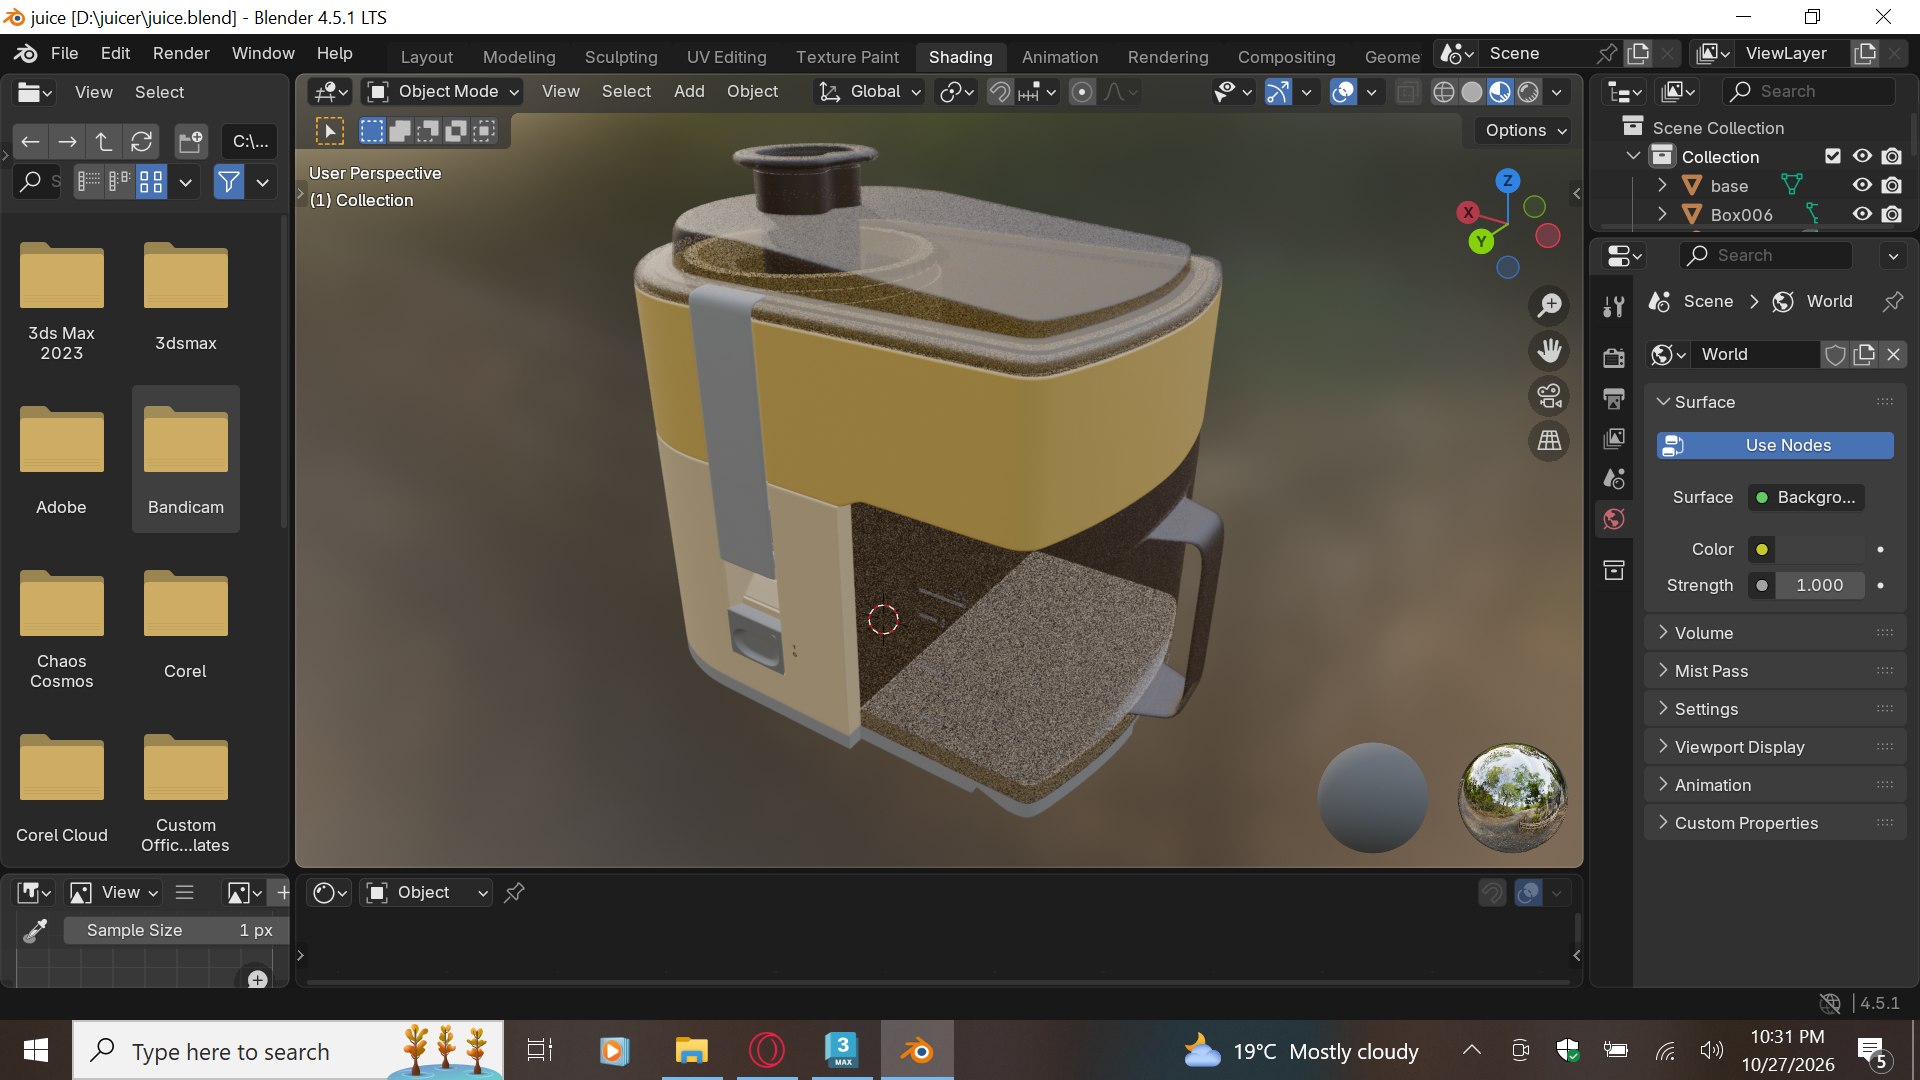1920x1080 pixels.
Task: Open the Object Mode dropdown
Action: (x=443, y=91)
